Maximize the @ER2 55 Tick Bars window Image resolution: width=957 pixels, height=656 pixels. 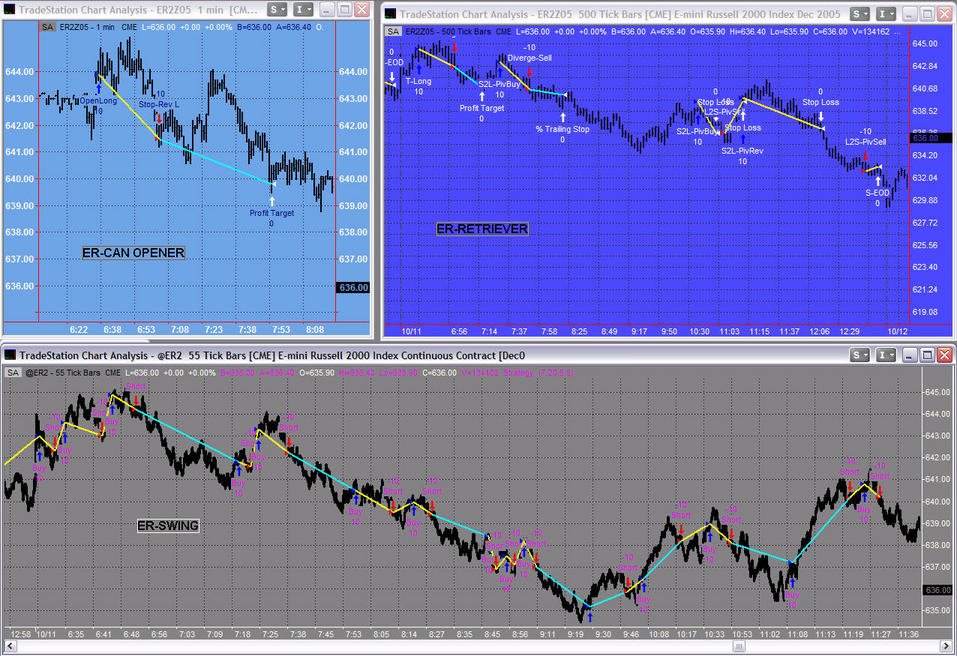pos(927,355)
